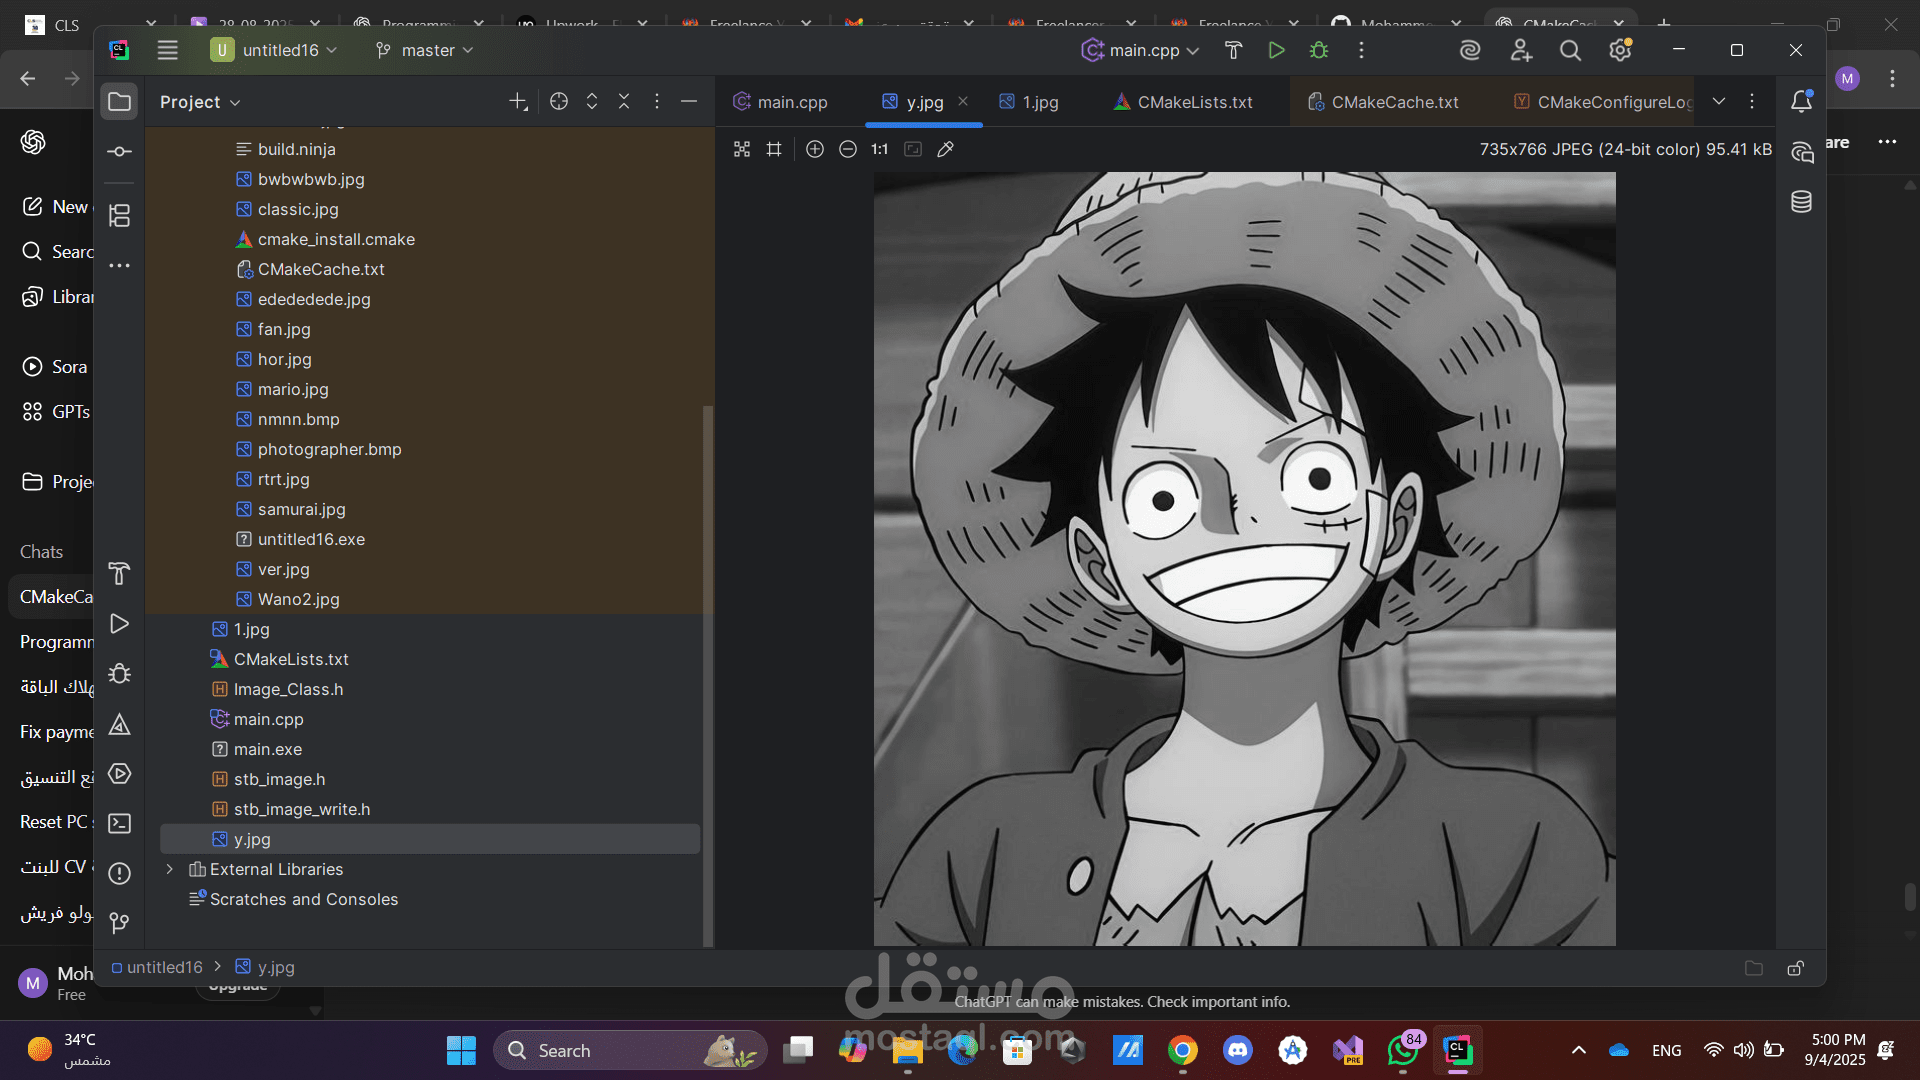Viewport: 1920px width, 1080px height.
Task: Hide the Project panel with the minus
Action: click(x=689, y=101)
